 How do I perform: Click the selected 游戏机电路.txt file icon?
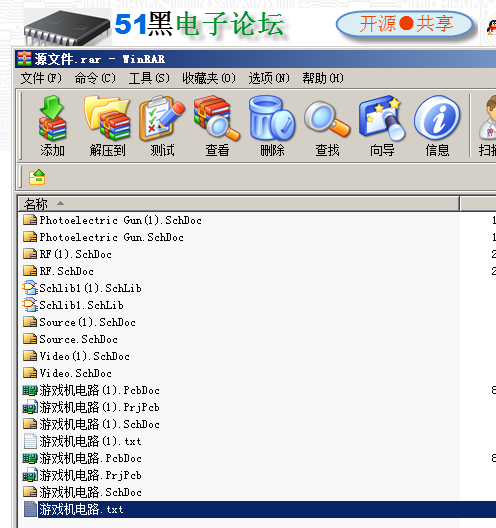(30, 509)
